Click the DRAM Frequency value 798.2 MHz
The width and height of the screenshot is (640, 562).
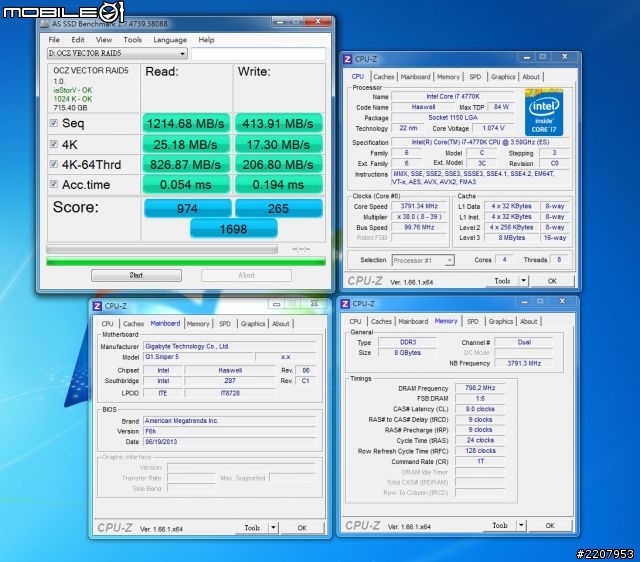(480, 388)
